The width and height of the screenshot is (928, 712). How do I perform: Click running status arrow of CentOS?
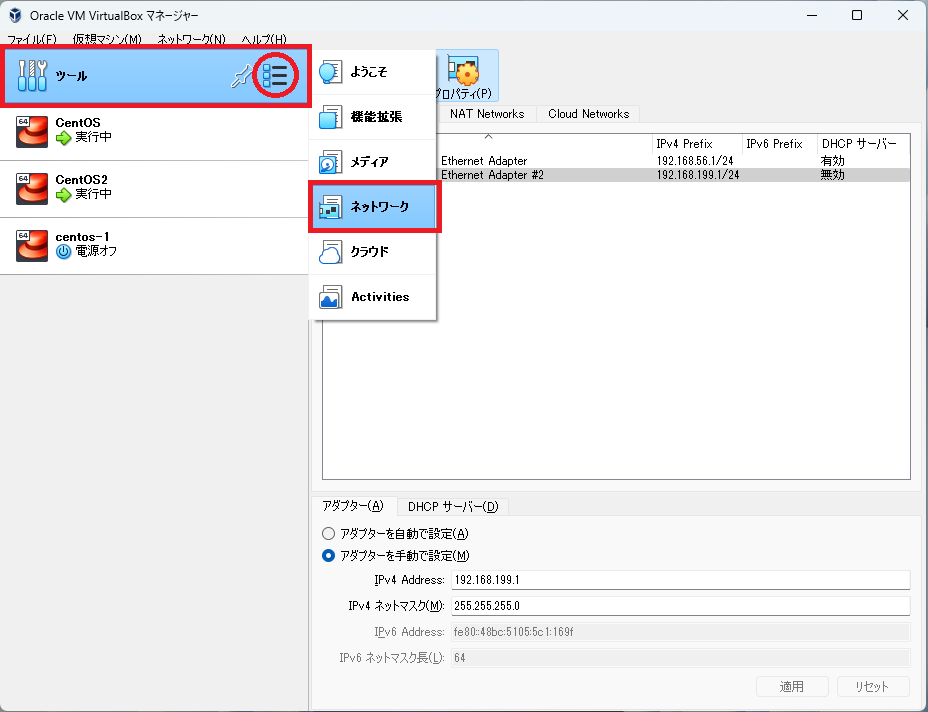click(63, 138)
